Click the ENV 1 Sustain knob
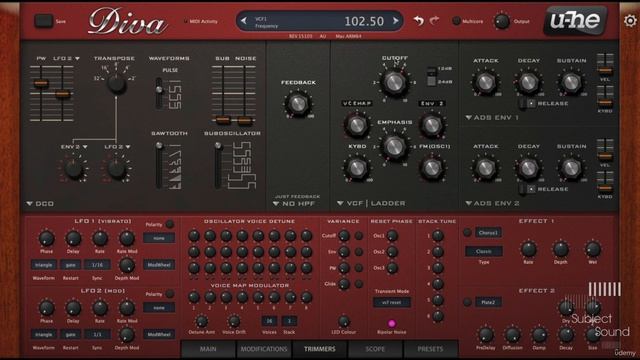640x360 pixels. (x=571, y=82)
